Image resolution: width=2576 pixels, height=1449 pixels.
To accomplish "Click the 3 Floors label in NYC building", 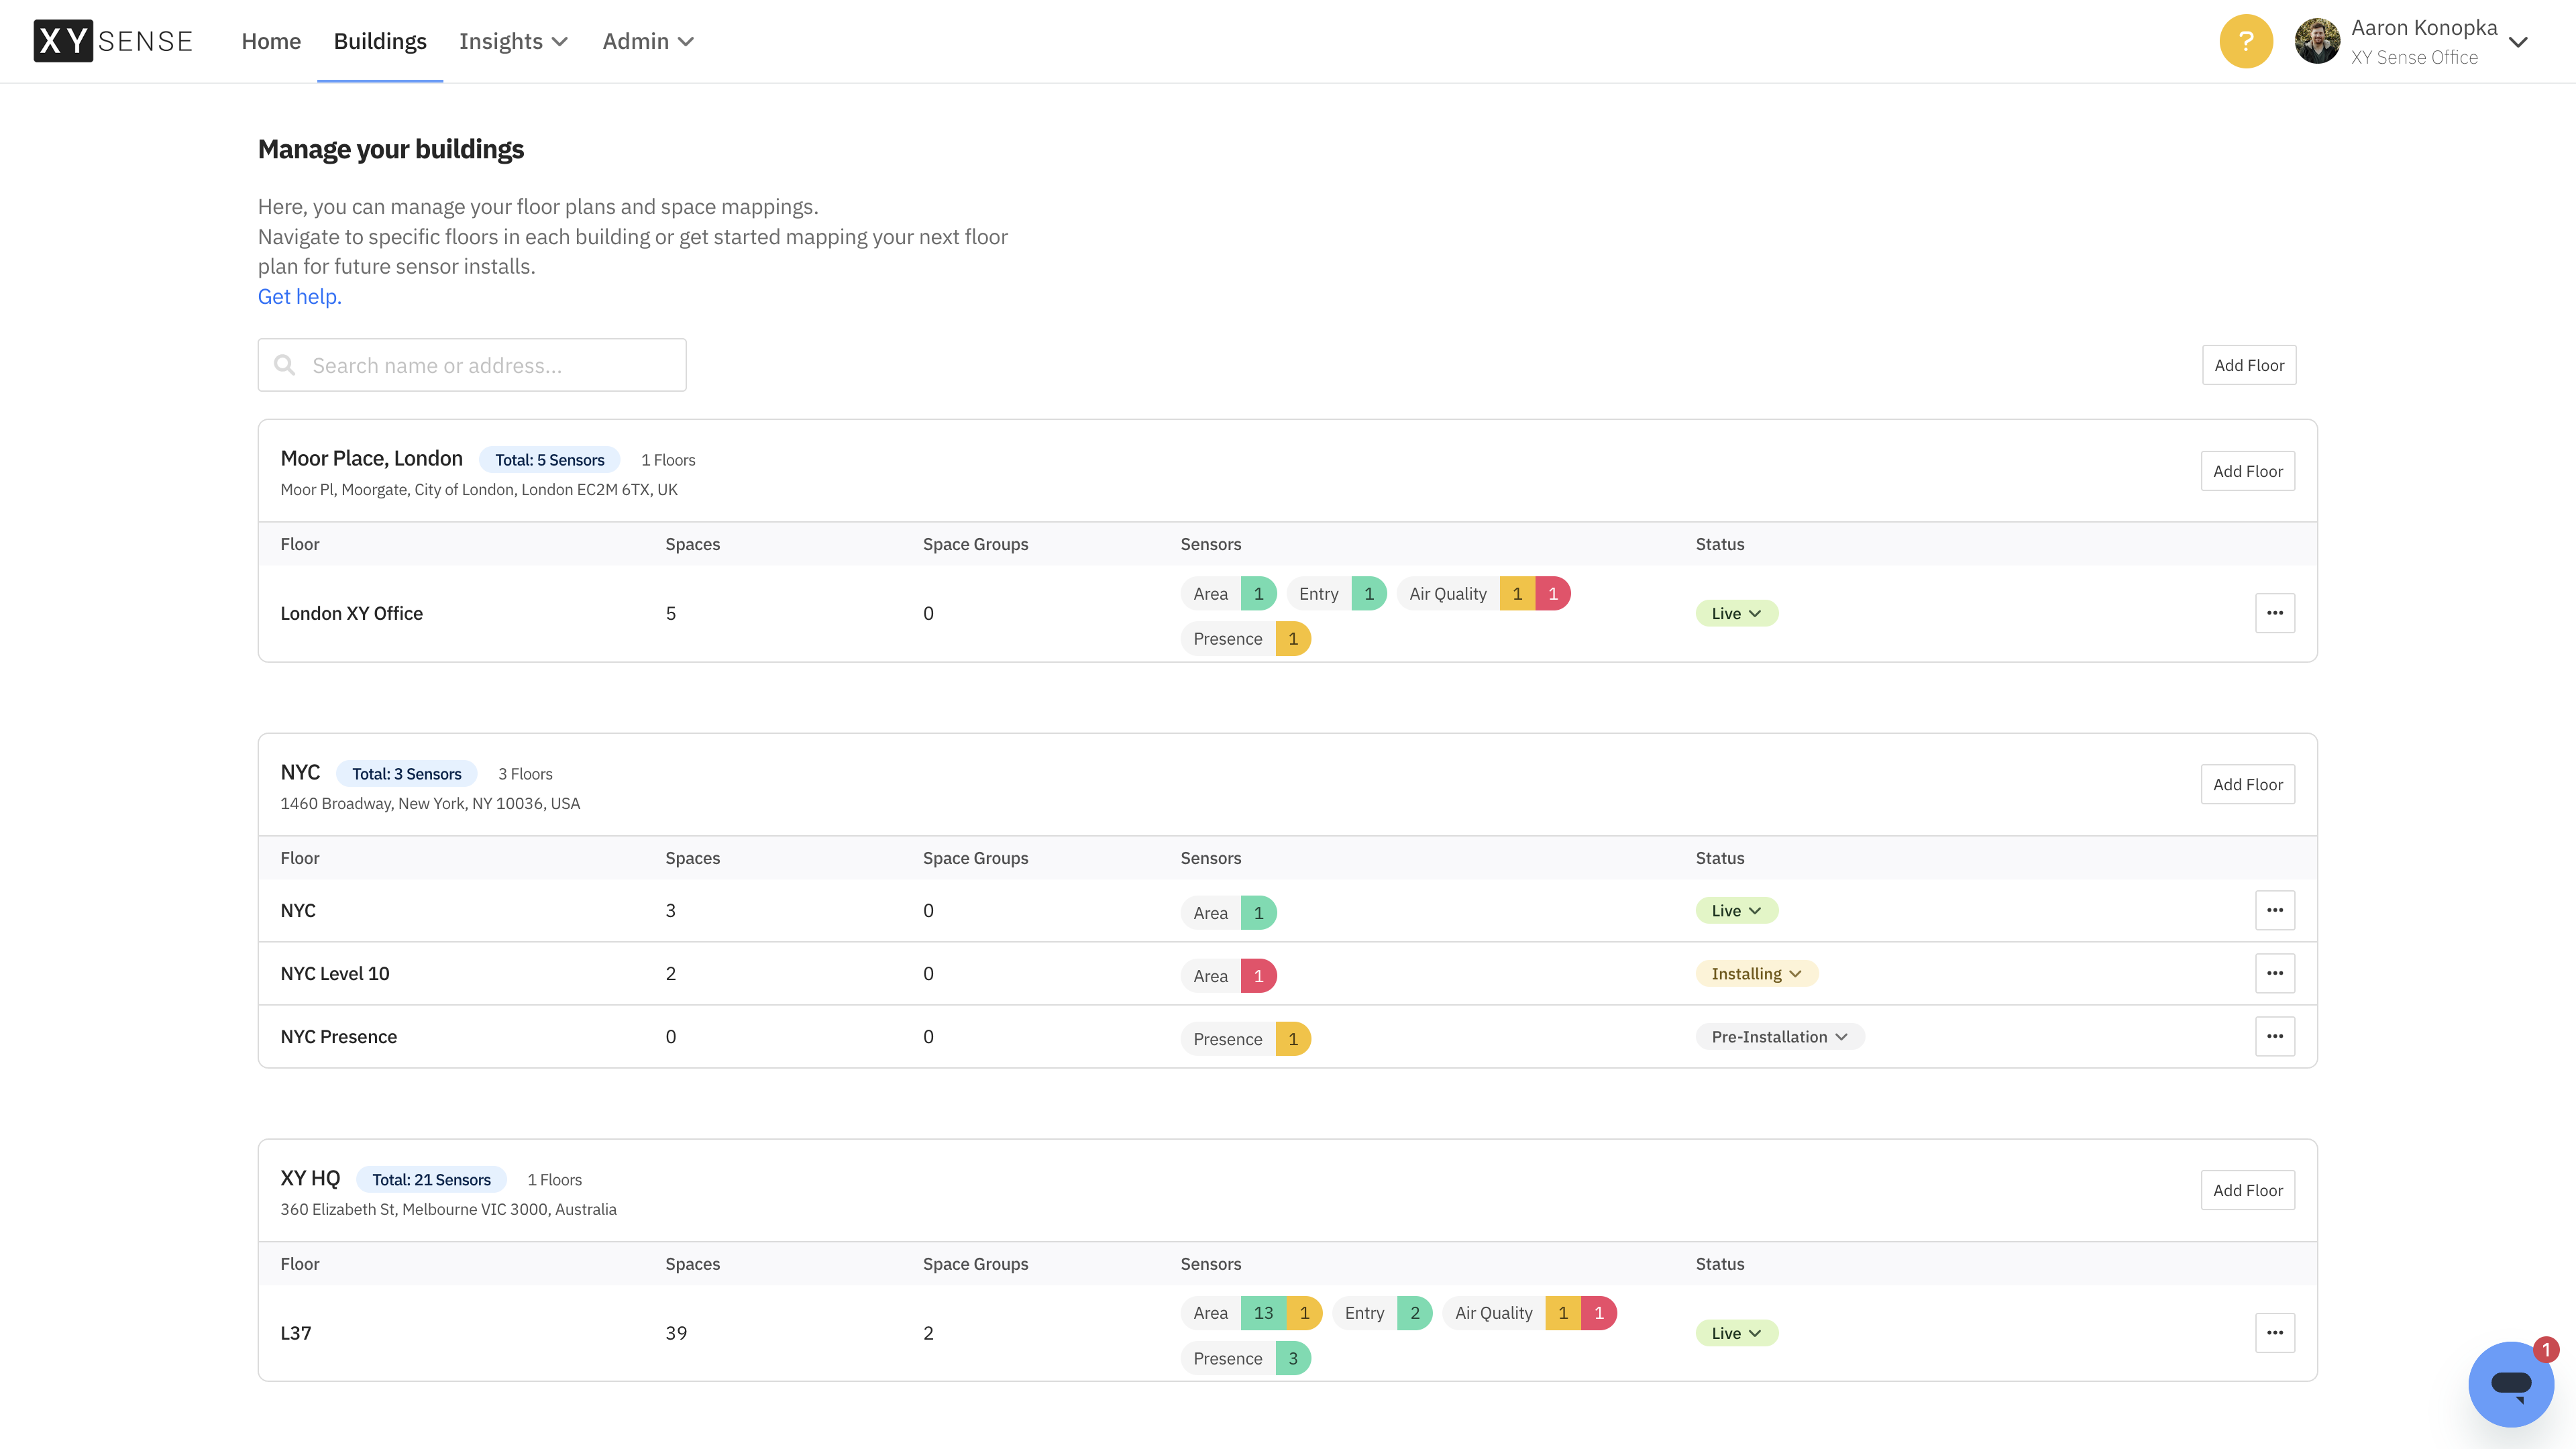I will coord(525,774).
